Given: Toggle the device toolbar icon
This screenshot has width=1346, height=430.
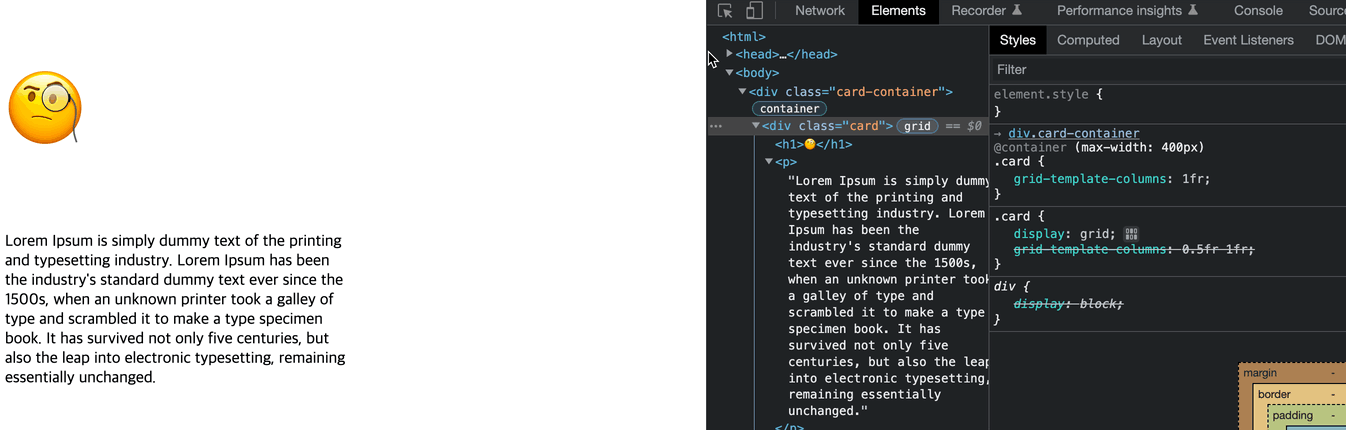Looking at the screenshot, I should 755,11.
